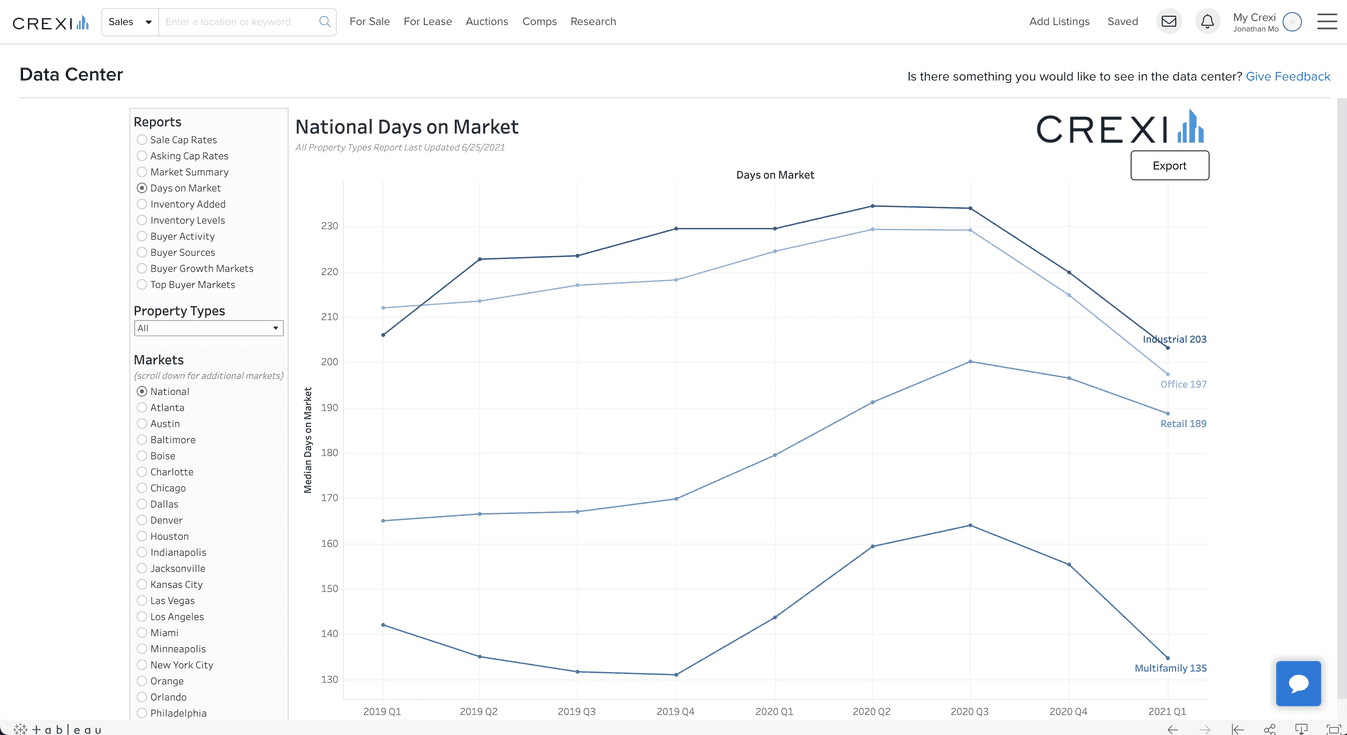Screen dimensions: 1347x735
Task: Click the Crexi logo in the header
Action: (49, 21)
